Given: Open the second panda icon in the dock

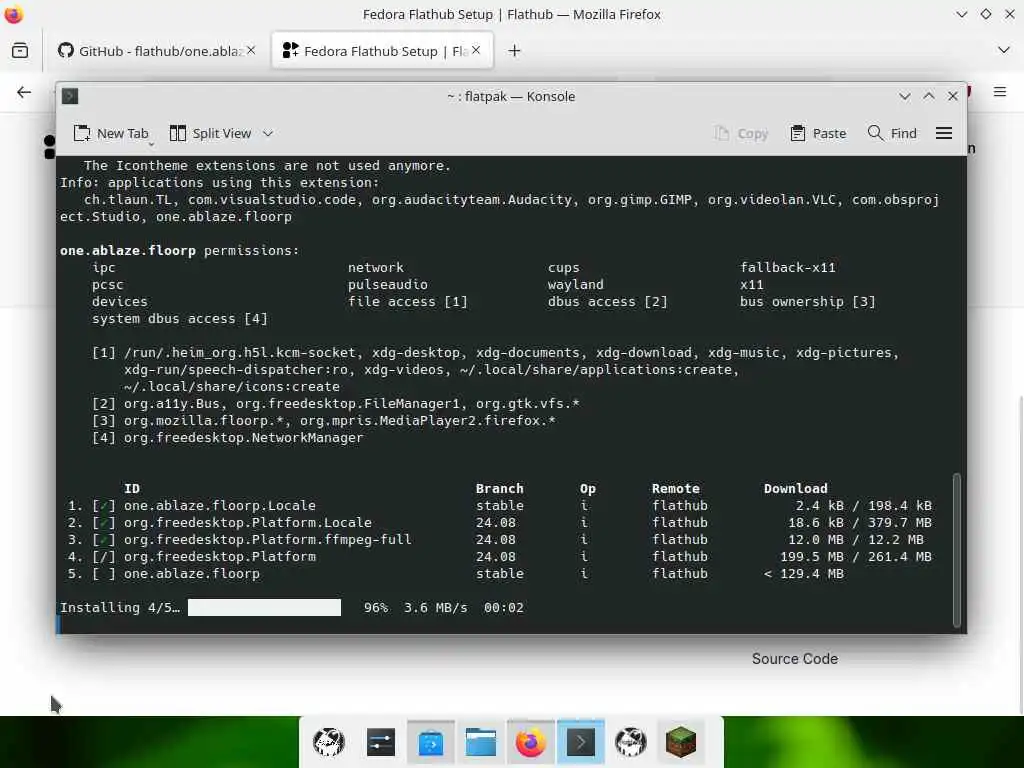Looking at the screenshot, I should point(631,742).
